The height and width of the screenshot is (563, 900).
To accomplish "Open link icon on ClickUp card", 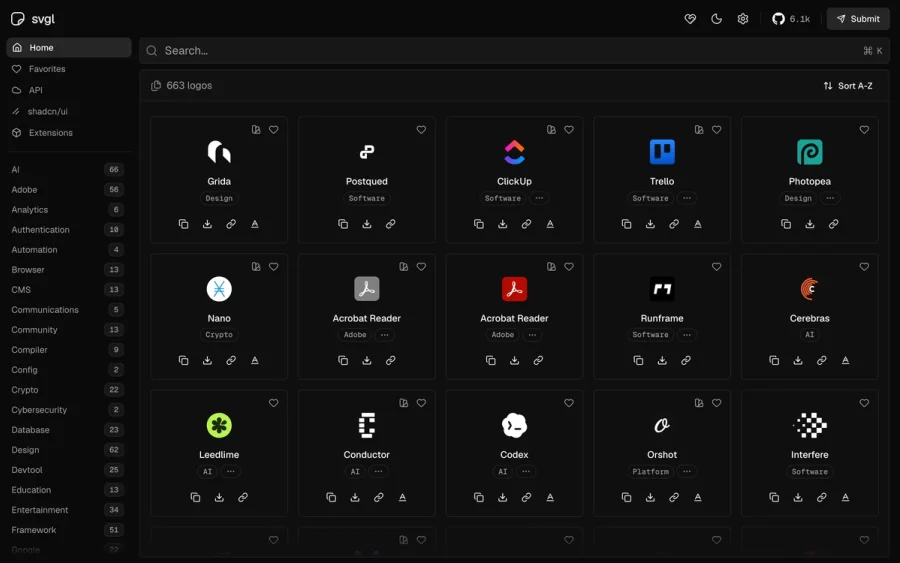I will [x=526, y=224].
